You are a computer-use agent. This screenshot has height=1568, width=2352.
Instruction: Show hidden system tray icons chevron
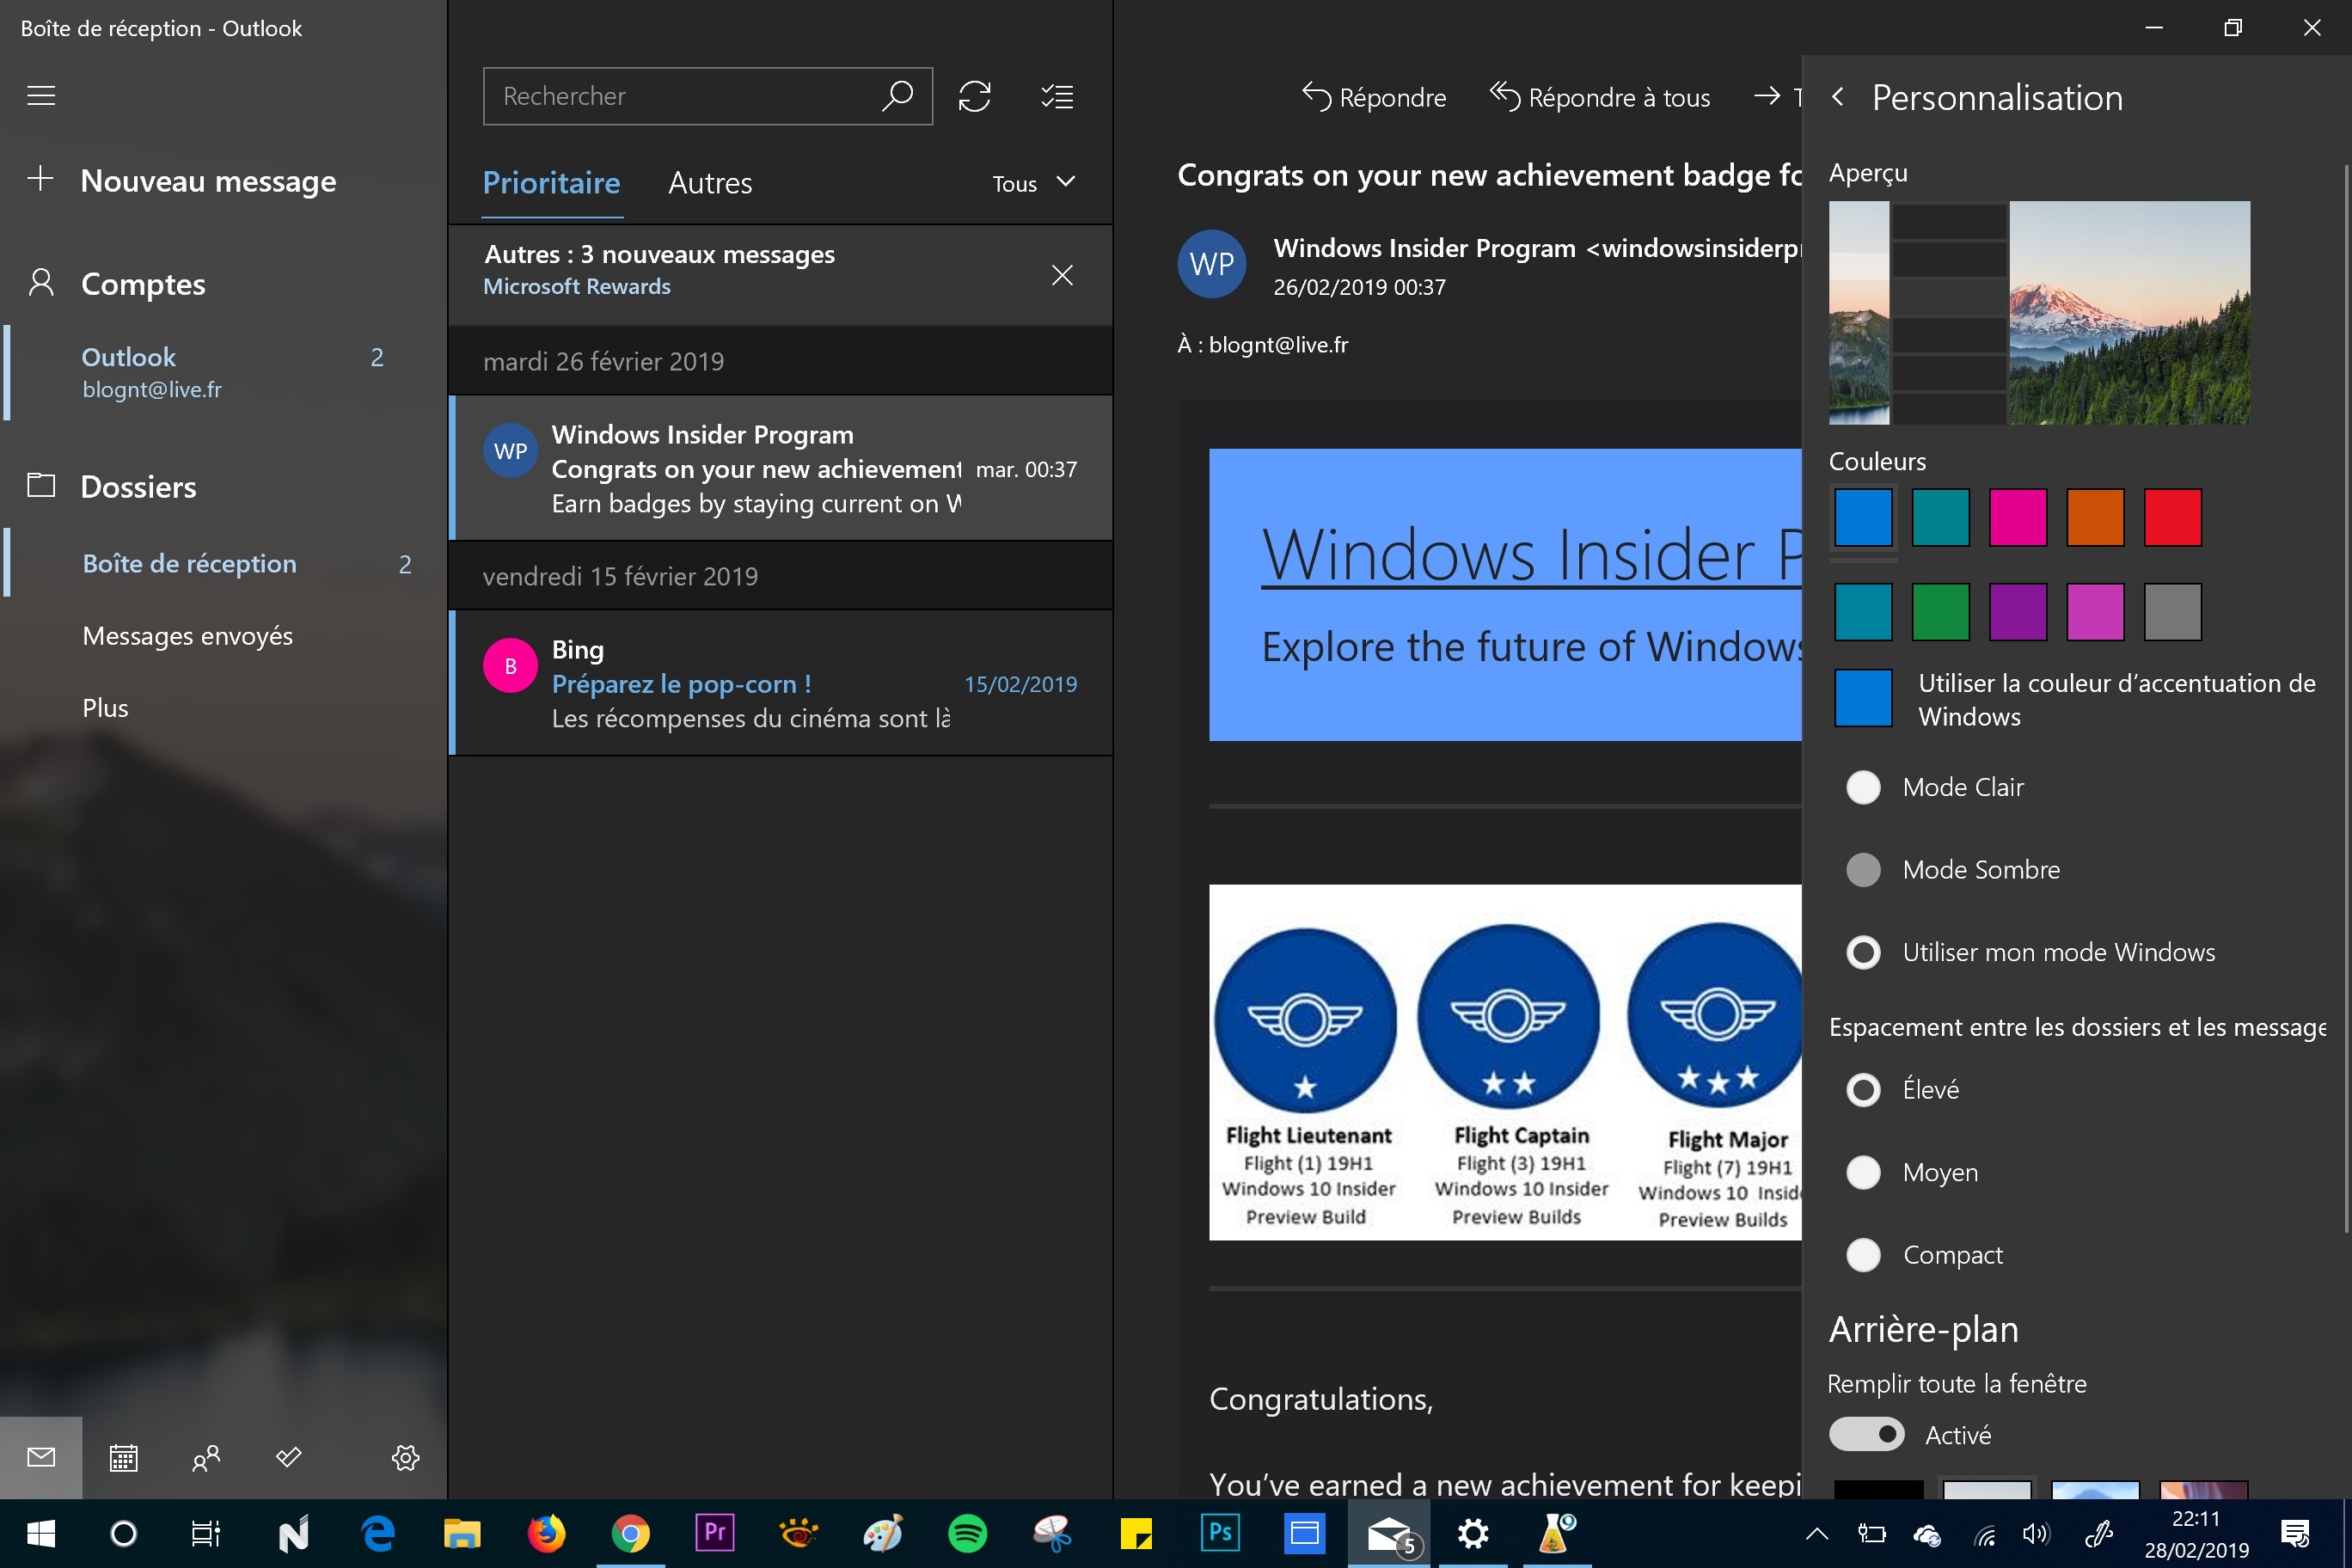(1817, 1533)
